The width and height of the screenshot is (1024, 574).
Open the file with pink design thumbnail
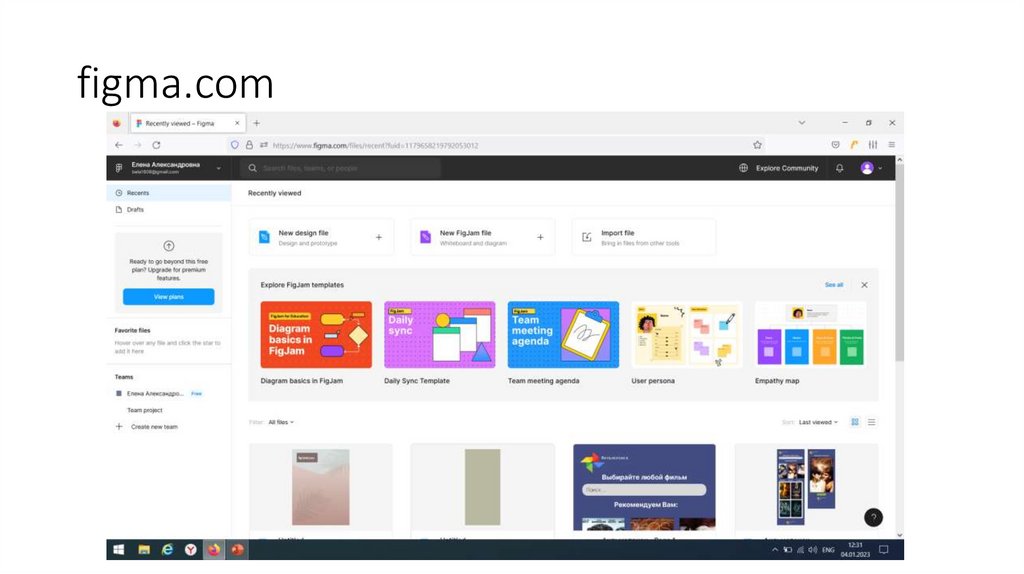[x=321, y=487]
